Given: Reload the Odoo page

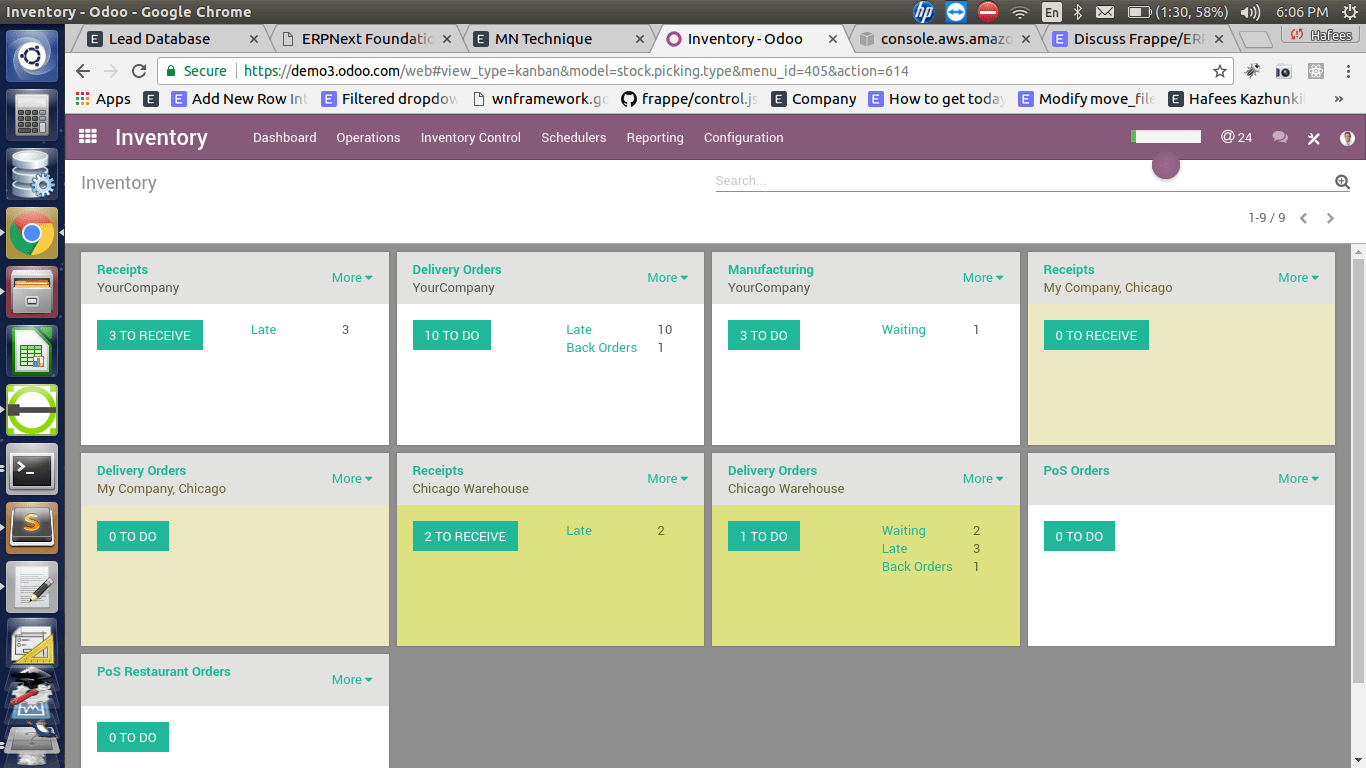Looking at the screenshot, I should tap(139, 71).
